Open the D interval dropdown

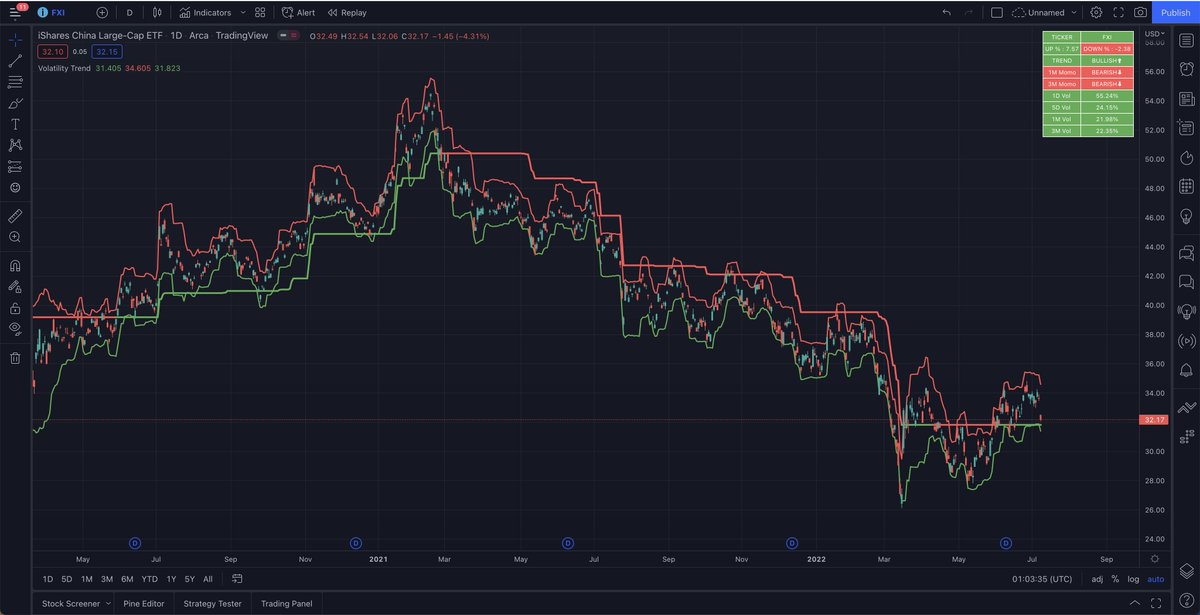129,13
